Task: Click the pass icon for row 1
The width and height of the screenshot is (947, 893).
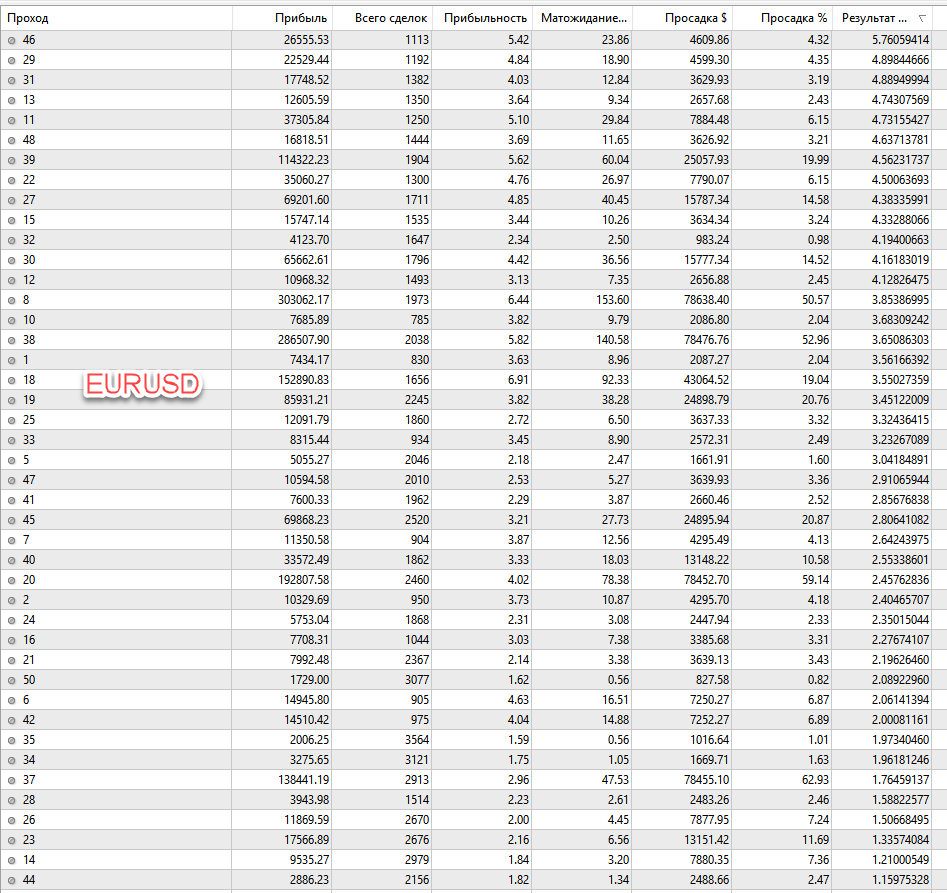Action: pyautogui.click(x=11, y=360)
